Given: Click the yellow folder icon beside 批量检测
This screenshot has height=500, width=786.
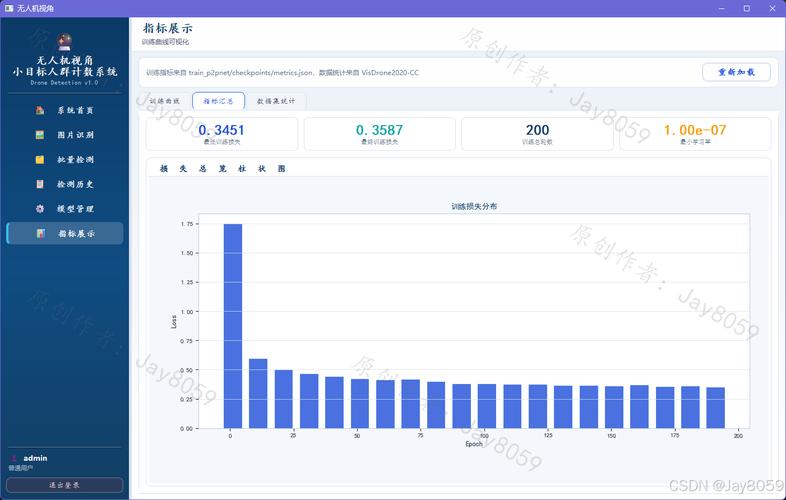Looking at the screenshot, I should tap(40, 159).
